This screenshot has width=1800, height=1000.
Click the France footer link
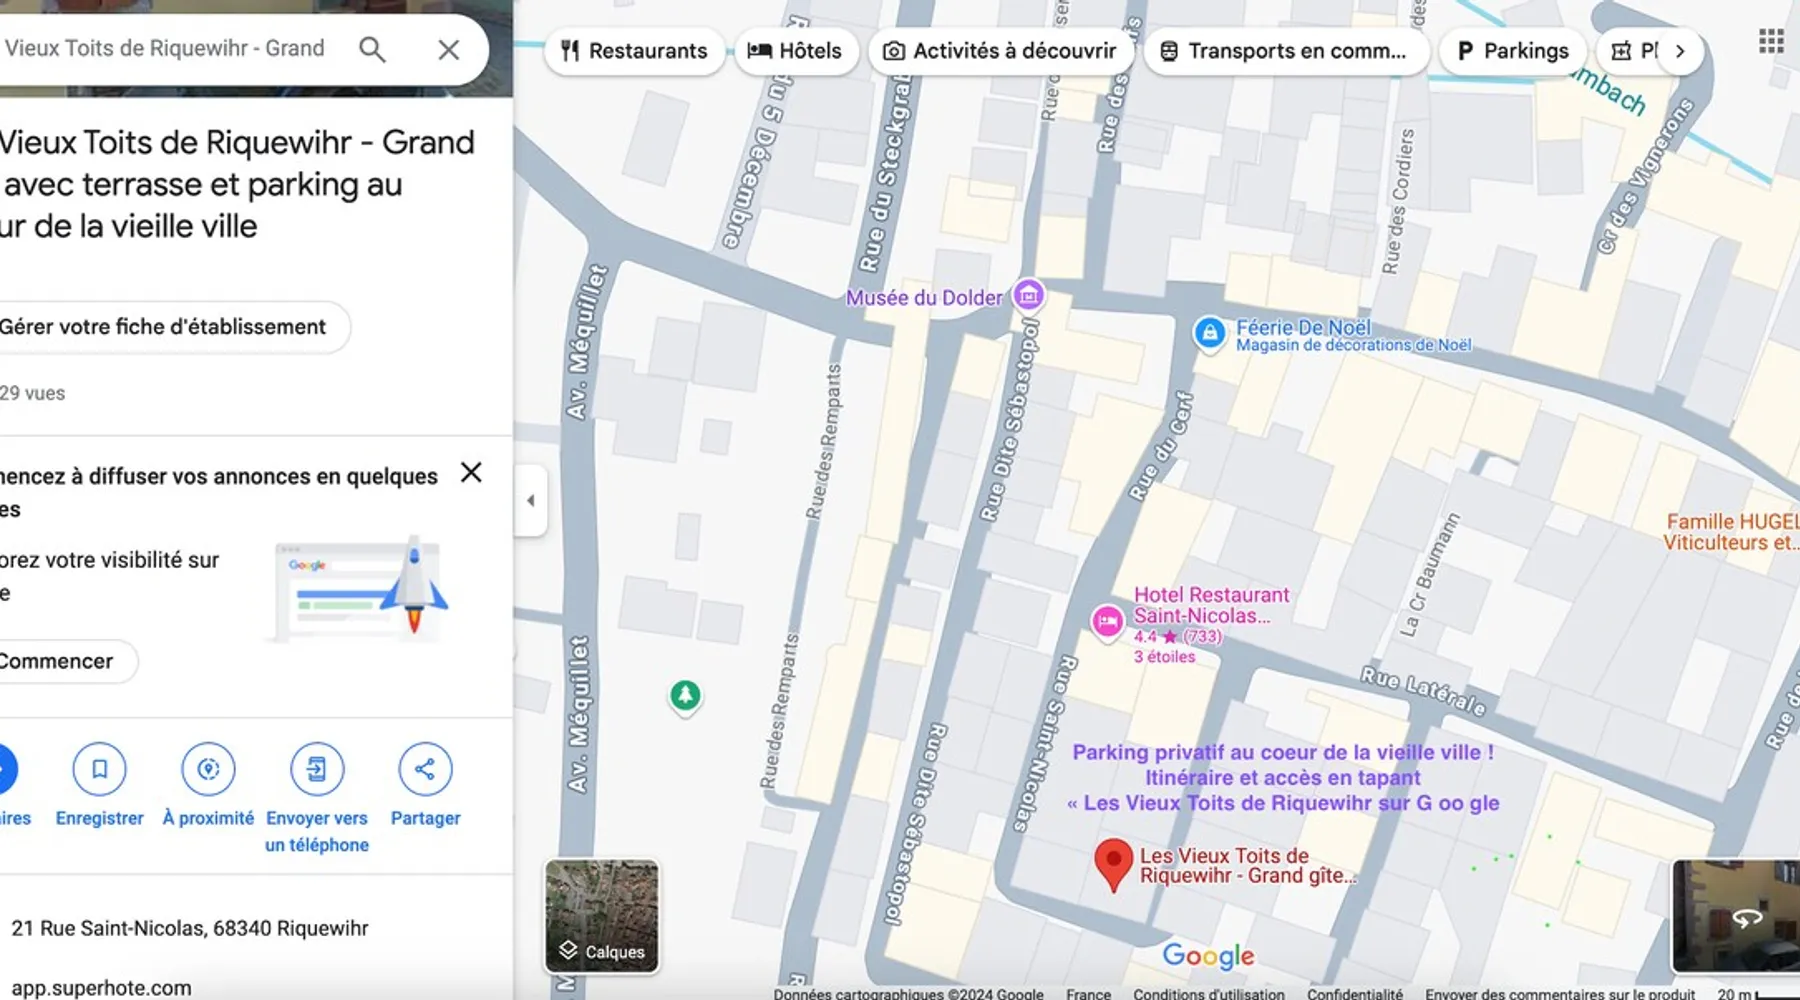point(1088,993)
